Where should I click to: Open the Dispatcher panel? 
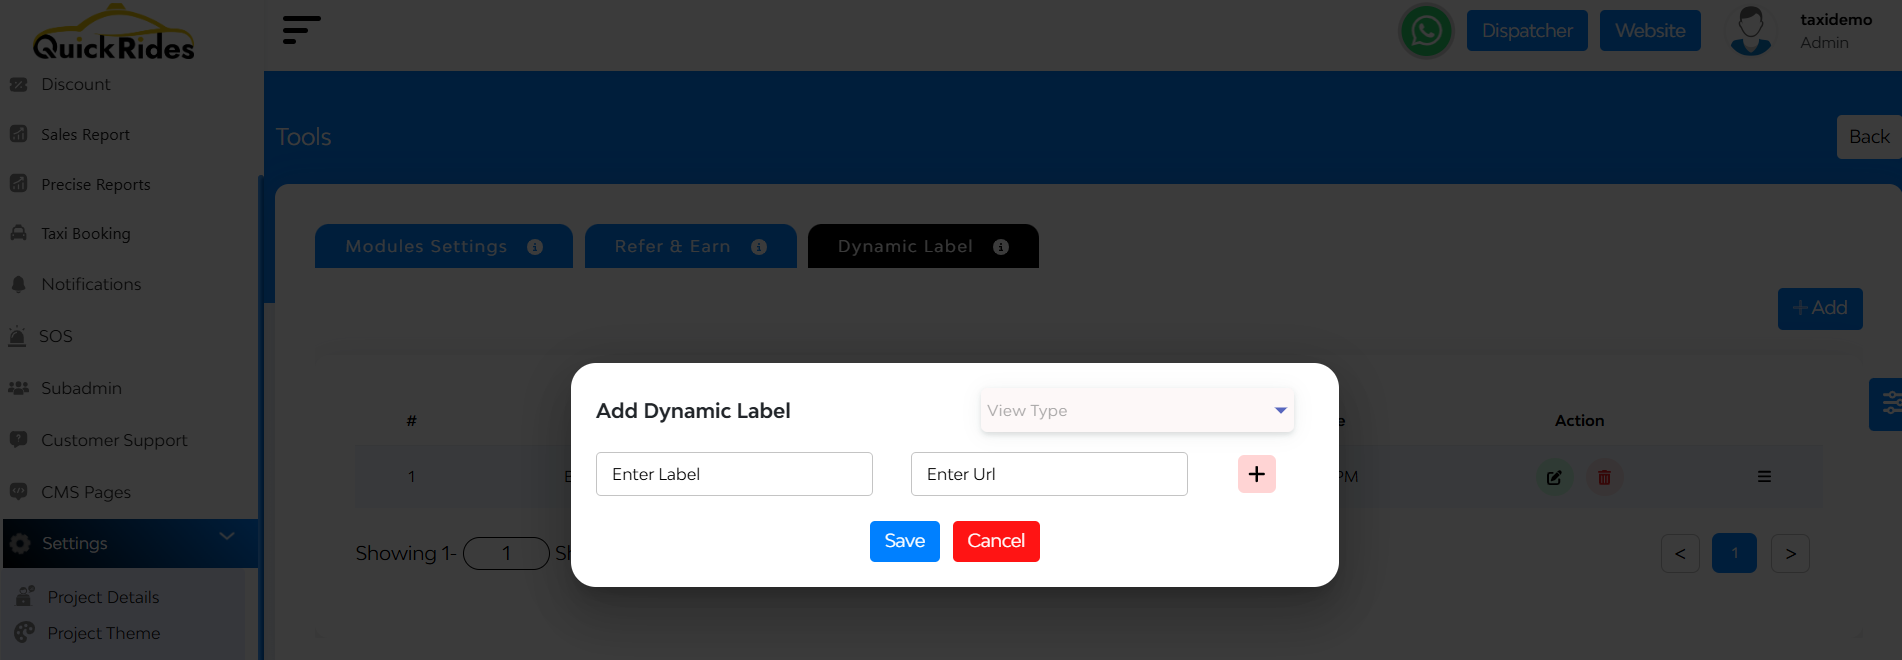coord(1526,31)
